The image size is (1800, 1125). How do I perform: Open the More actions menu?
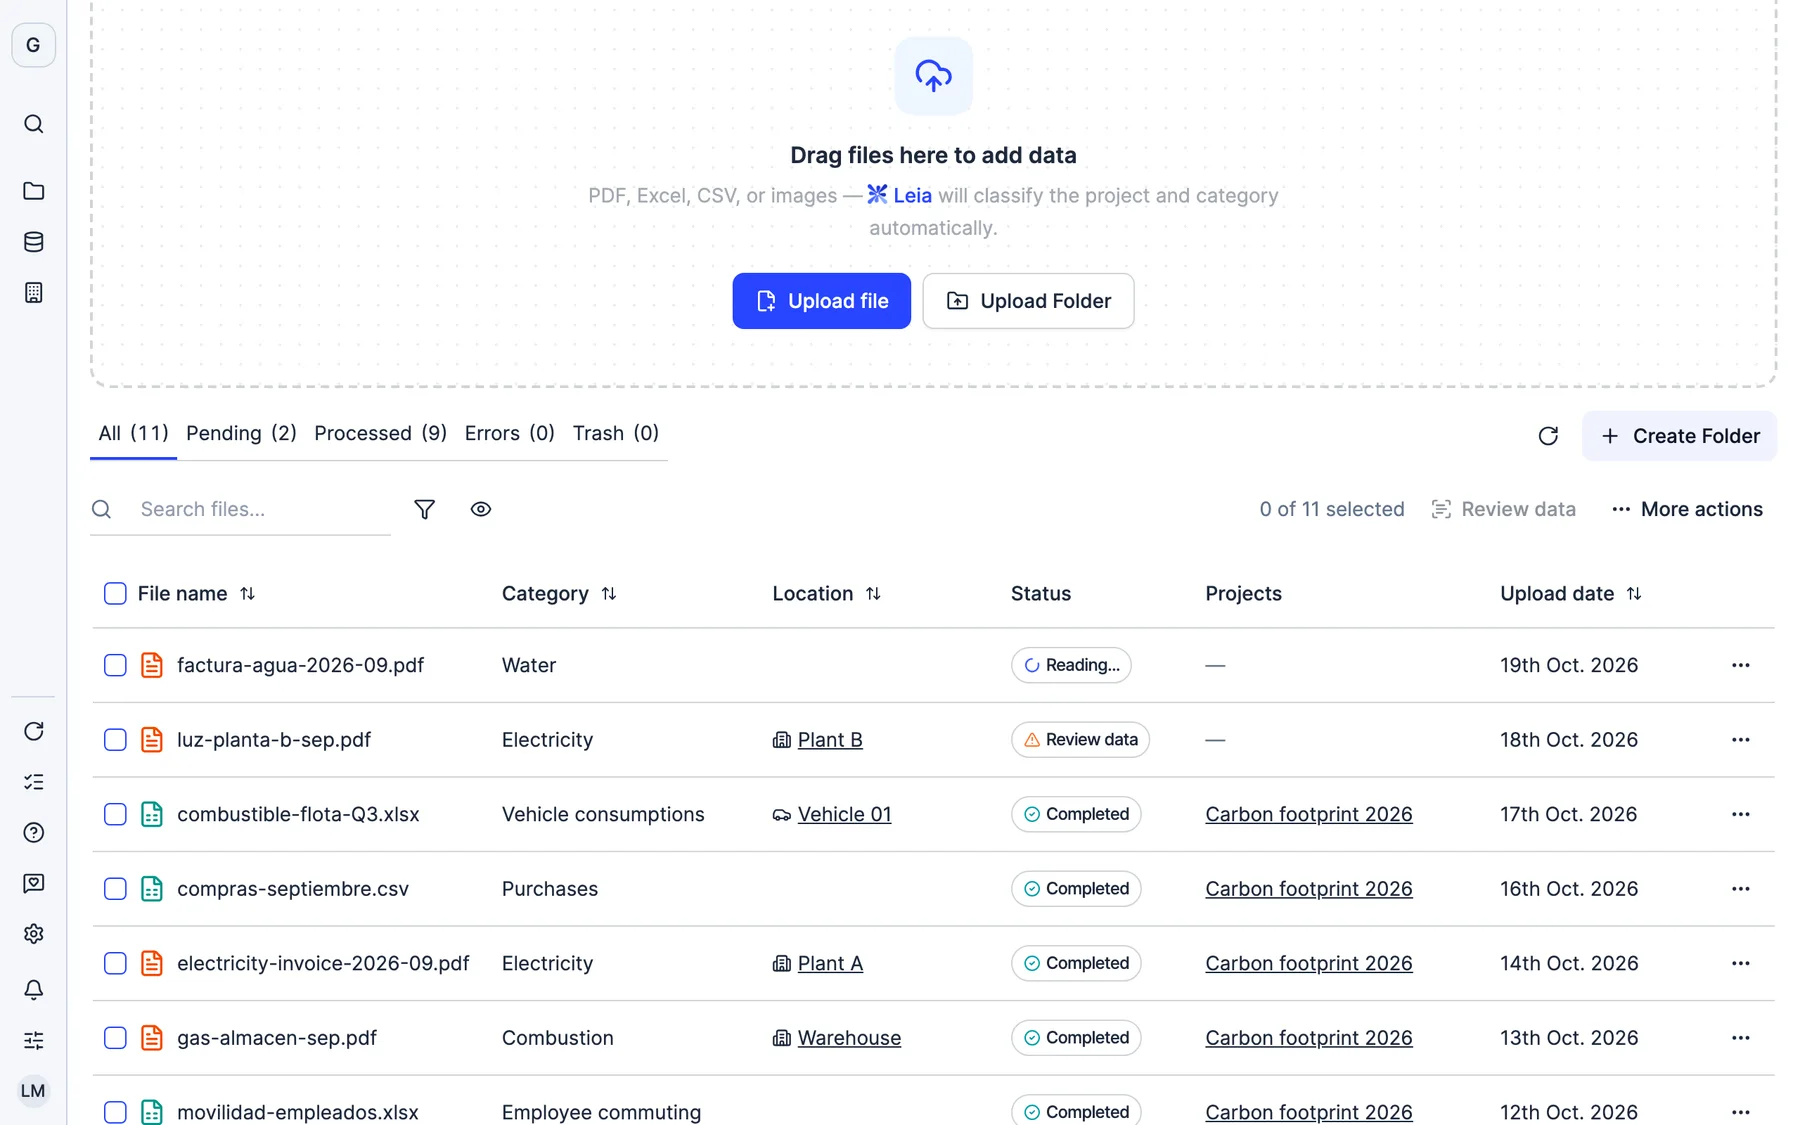click(1687, 509)
